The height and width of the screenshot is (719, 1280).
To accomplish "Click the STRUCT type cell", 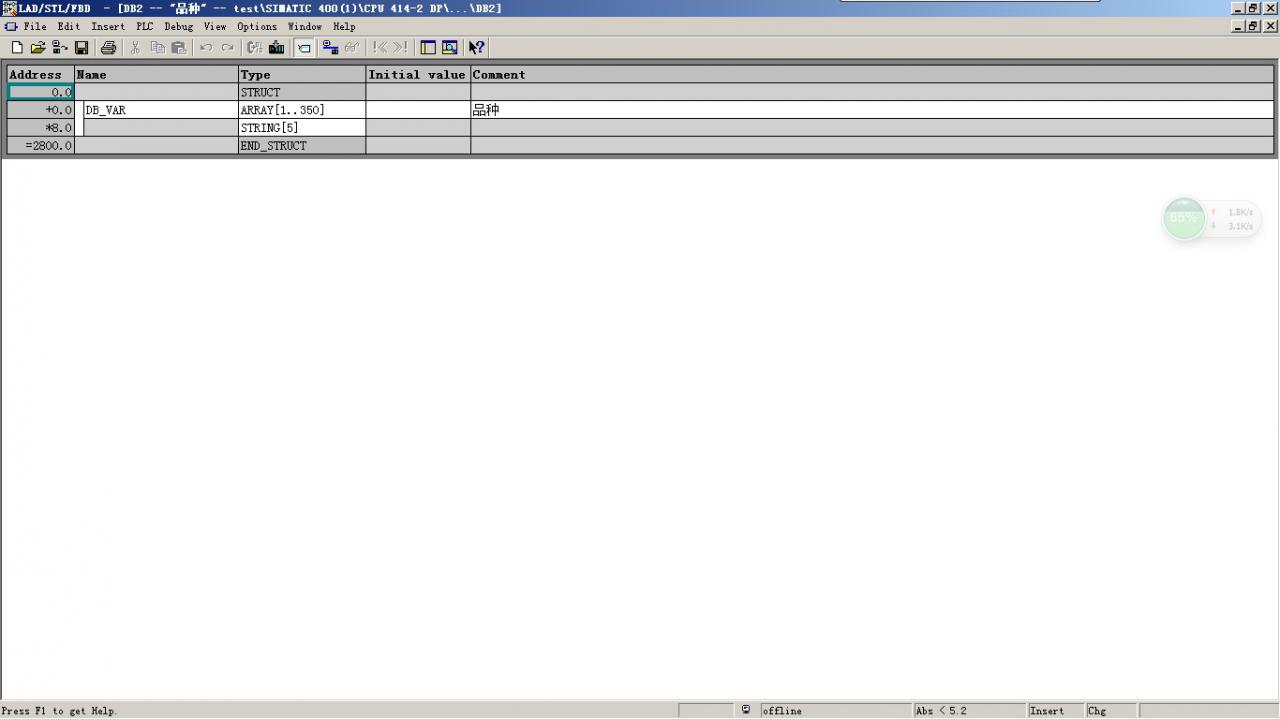I will 302,92.
